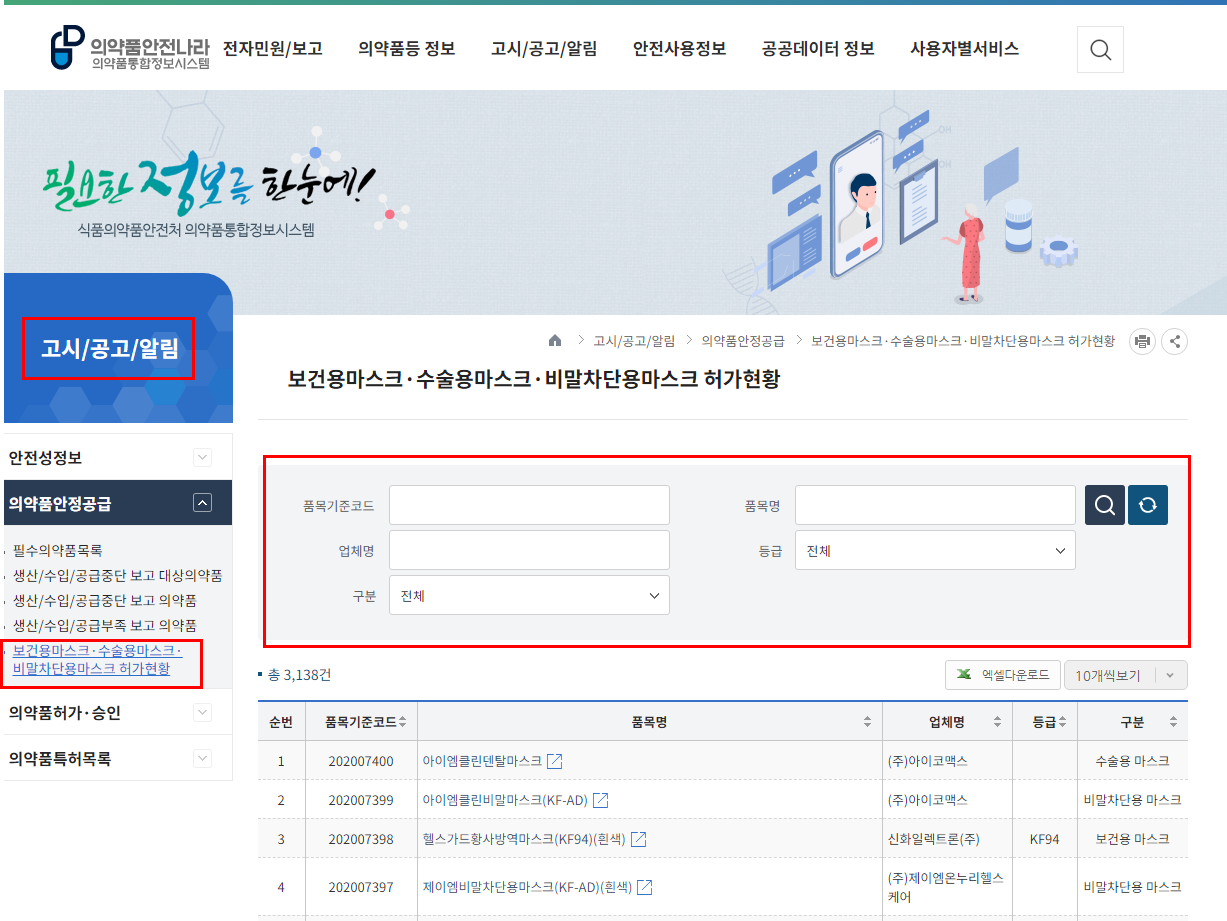Collapse the 의약품안정공급 sidebar section
The image size is (1227, 921).
pyautogui.click(x=203, y=503)
